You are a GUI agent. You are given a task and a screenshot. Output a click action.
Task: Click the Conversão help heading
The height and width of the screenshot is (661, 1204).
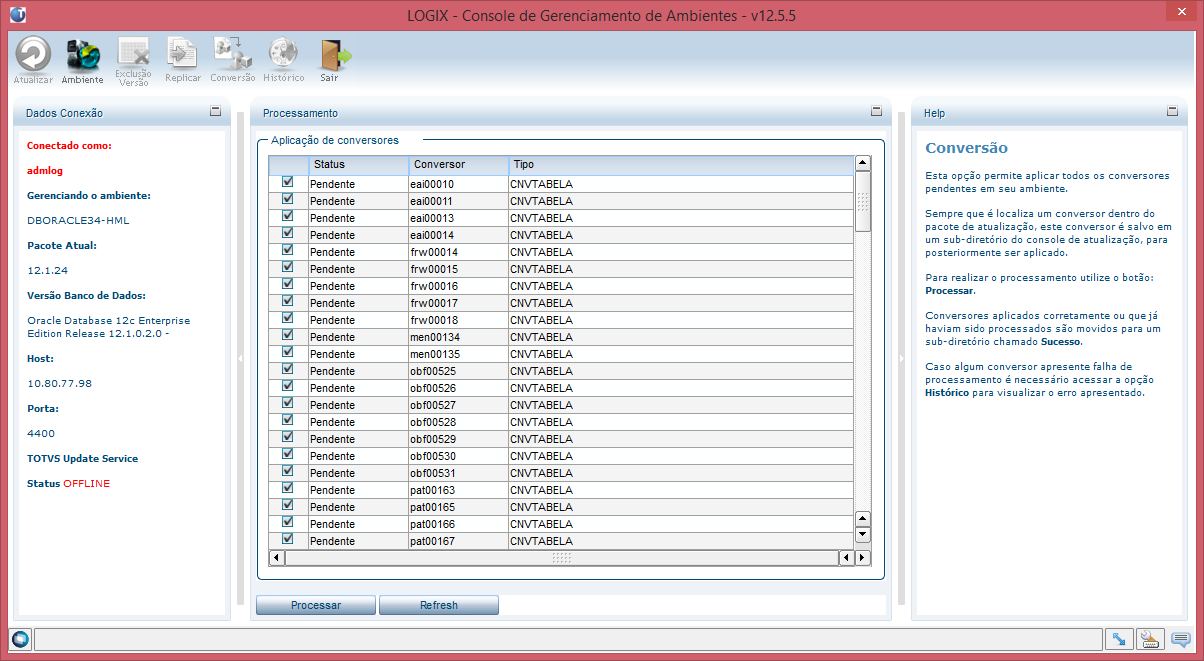point(966,148)
